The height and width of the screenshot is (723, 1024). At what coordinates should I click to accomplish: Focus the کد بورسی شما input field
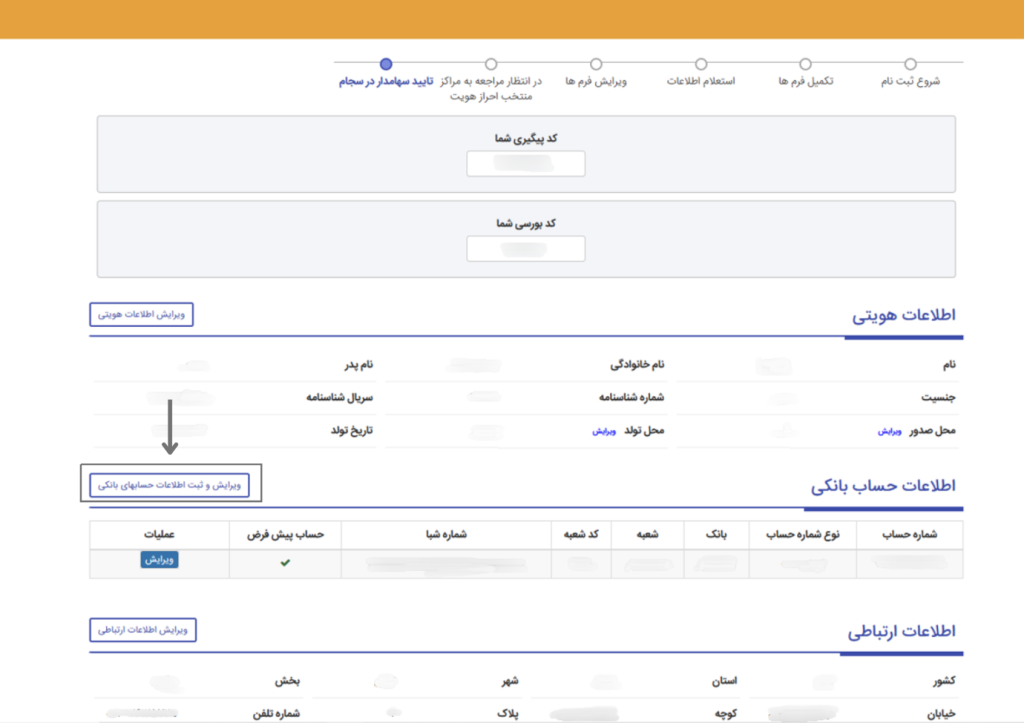pos(525,249)
